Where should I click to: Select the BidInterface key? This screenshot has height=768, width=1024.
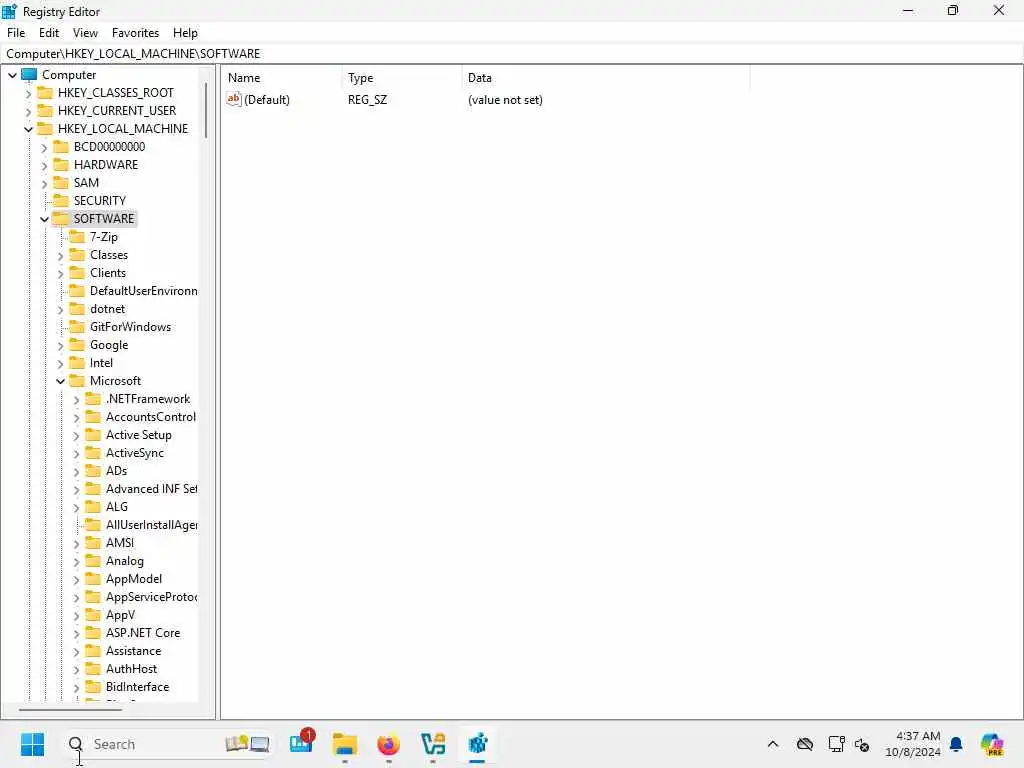(x=137, y=687)
